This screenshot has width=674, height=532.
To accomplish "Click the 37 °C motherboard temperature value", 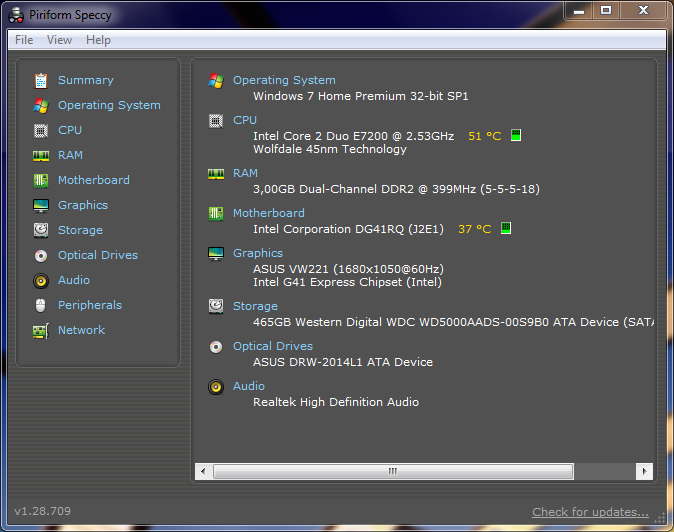I will pyautogui.click(x=475, y=229).
